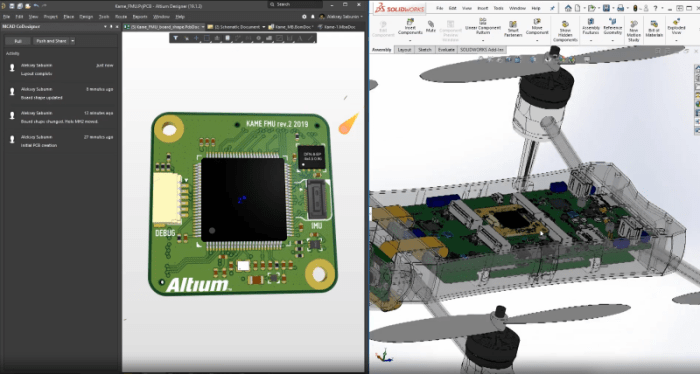Click Reference Geometry tool
Viewport: 700px width, 374px height.
tap(612, 26)
